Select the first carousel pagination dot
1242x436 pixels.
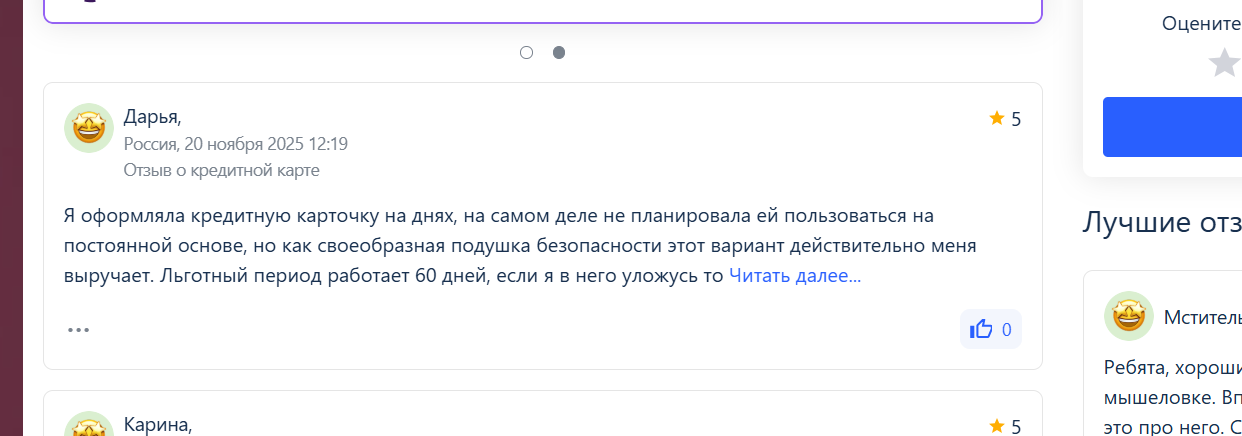click(527, 53)
